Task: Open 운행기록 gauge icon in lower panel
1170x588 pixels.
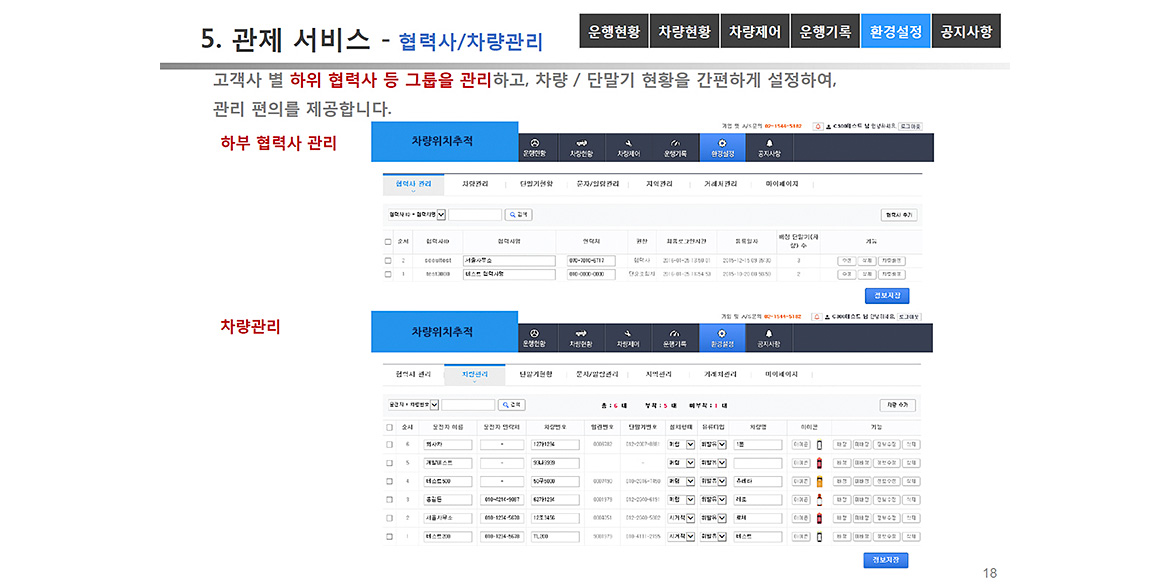Action: click(x=675, y=334)
